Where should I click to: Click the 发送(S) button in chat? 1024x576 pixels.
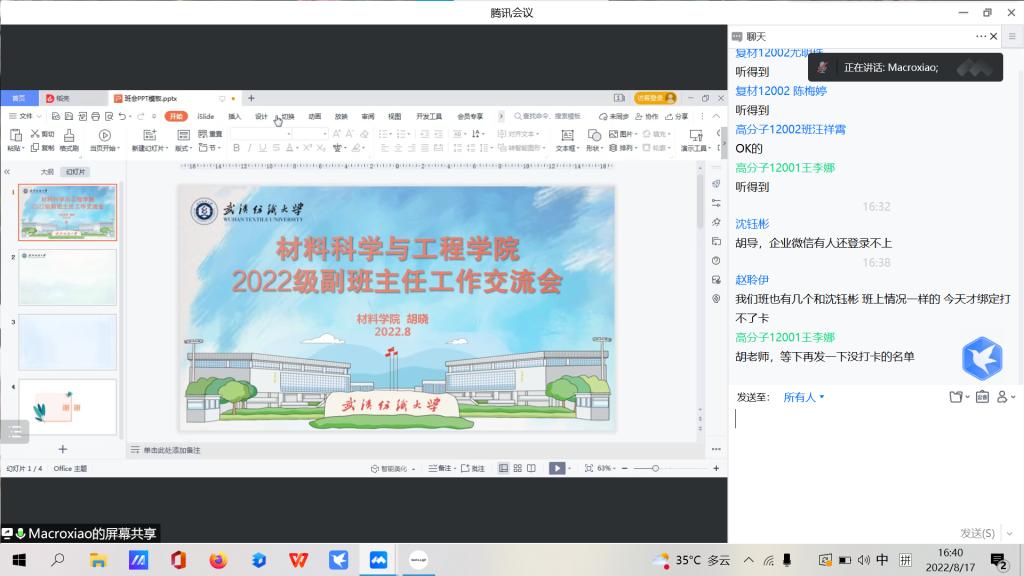tap(977, 533)
